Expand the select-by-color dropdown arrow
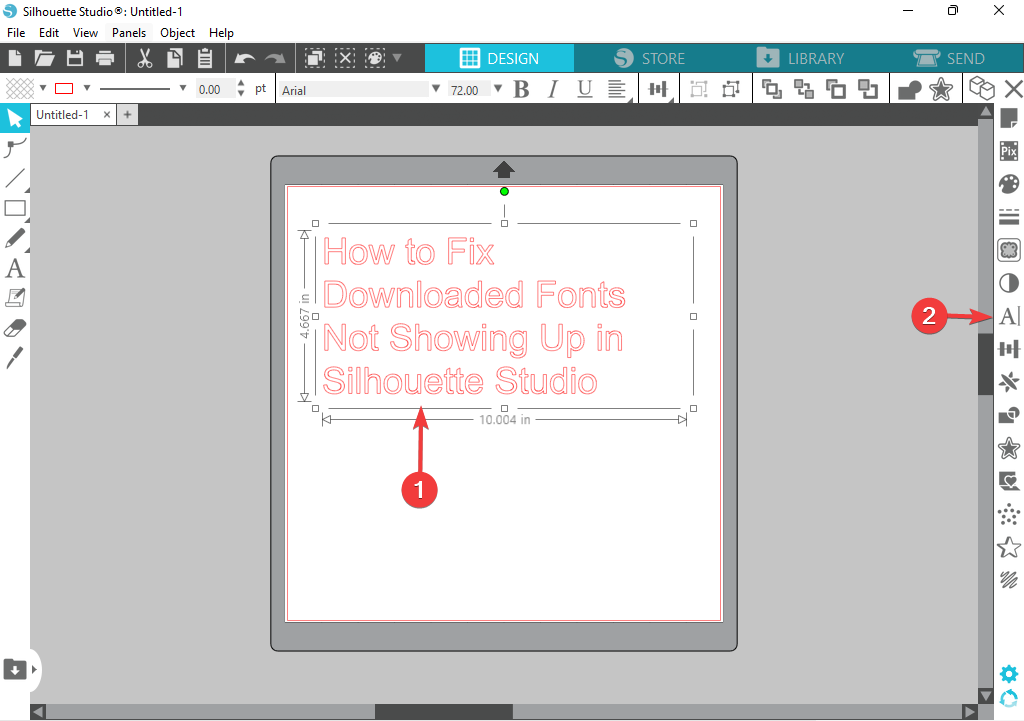This screenshot has width=1024, height=721. [x=396, y=58]
